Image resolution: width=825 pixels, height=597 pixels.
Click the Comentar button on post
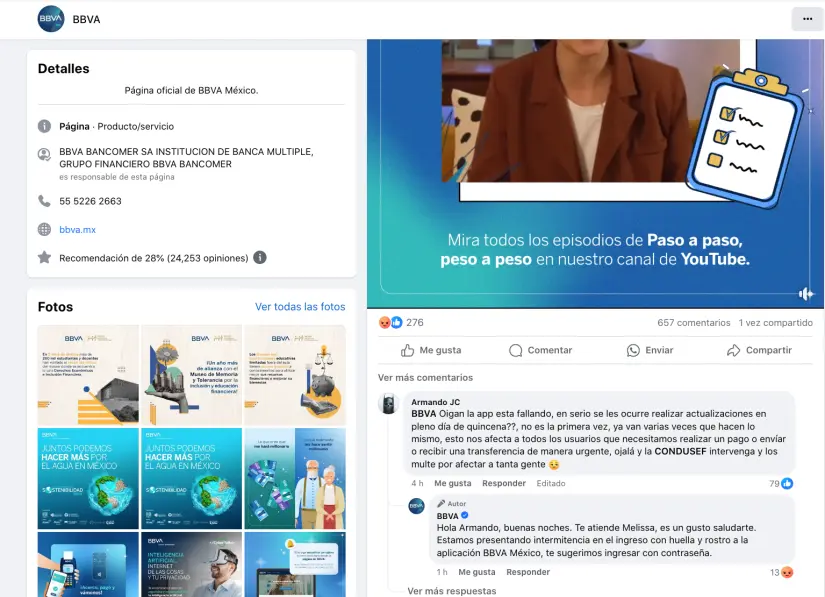tap(540, 351)
